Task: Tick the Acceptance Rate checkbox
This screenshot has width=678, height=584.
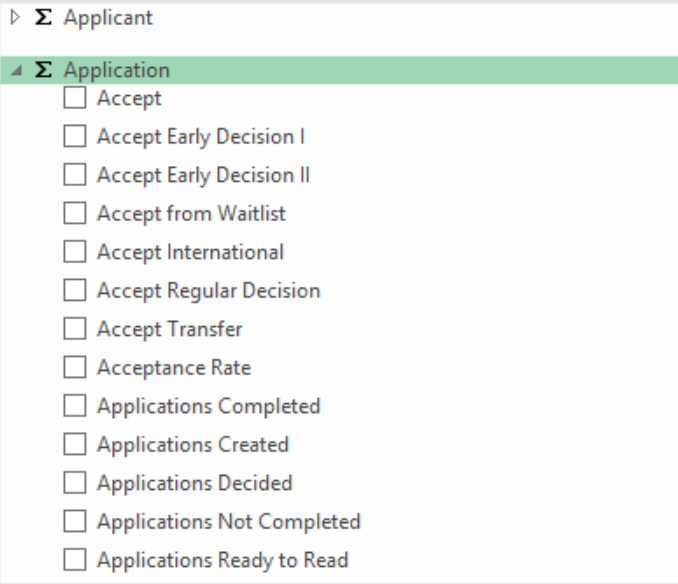Action: click(75, 367)
